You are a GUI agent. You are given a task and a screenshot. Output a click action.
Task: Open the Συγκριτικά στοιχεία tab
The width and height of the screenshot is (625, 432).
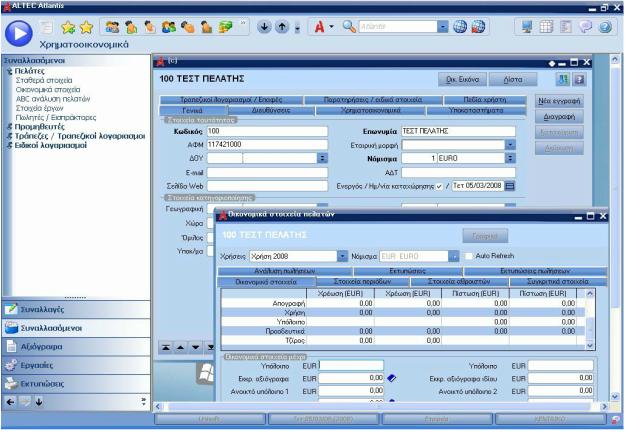click(558, 281)
